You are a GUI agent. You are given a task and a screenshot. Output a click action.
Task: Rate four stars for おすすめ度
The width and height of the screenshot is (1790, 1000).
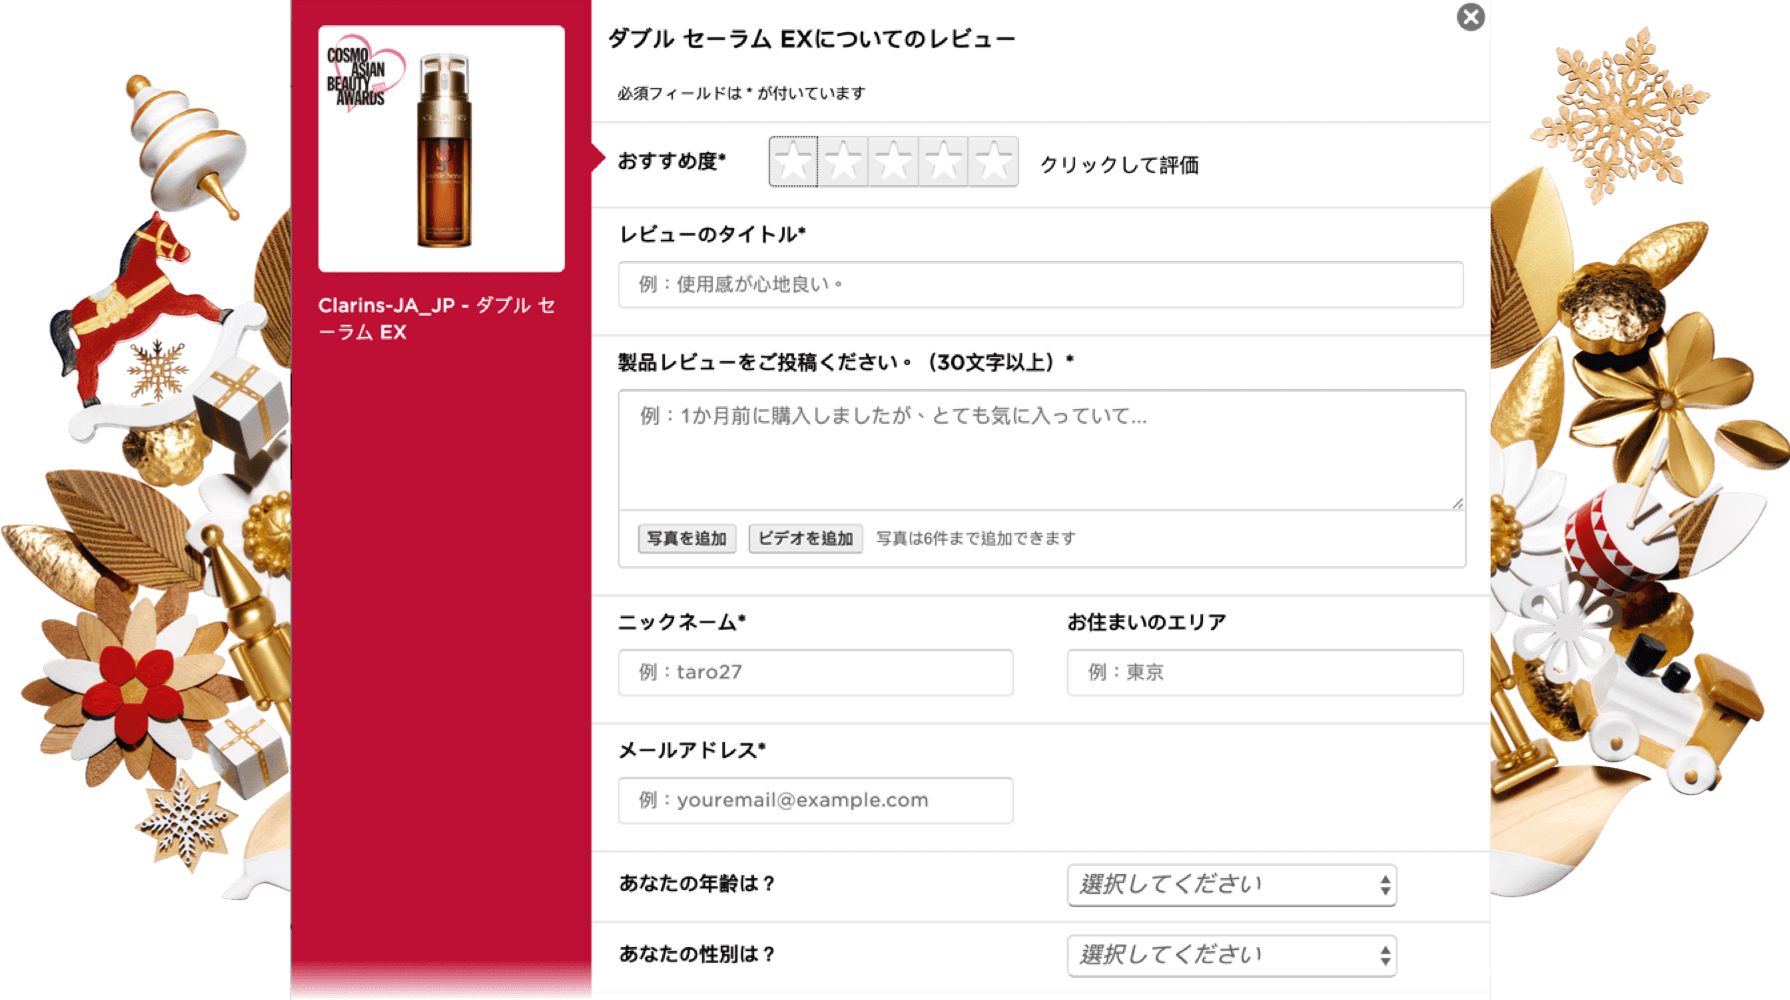click(x=943, y=162)
